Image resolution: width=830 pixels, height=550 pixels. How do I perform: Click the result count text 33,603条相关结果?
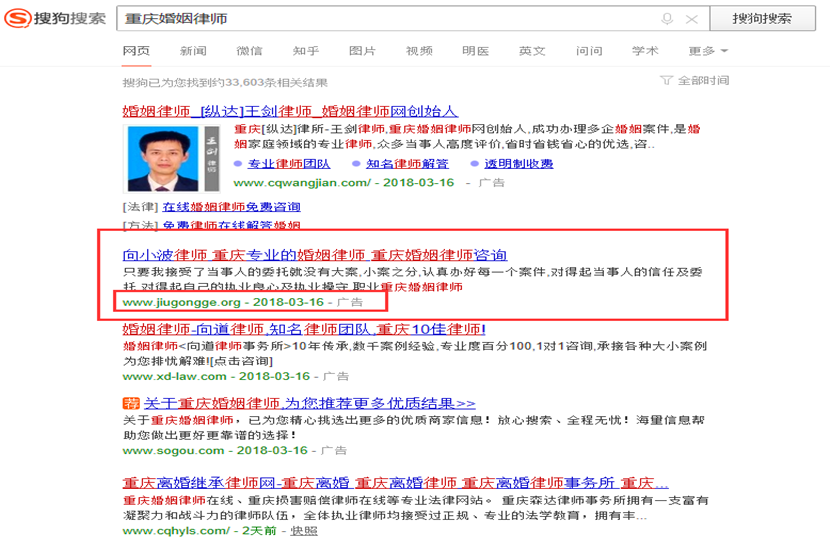[276, 83]
